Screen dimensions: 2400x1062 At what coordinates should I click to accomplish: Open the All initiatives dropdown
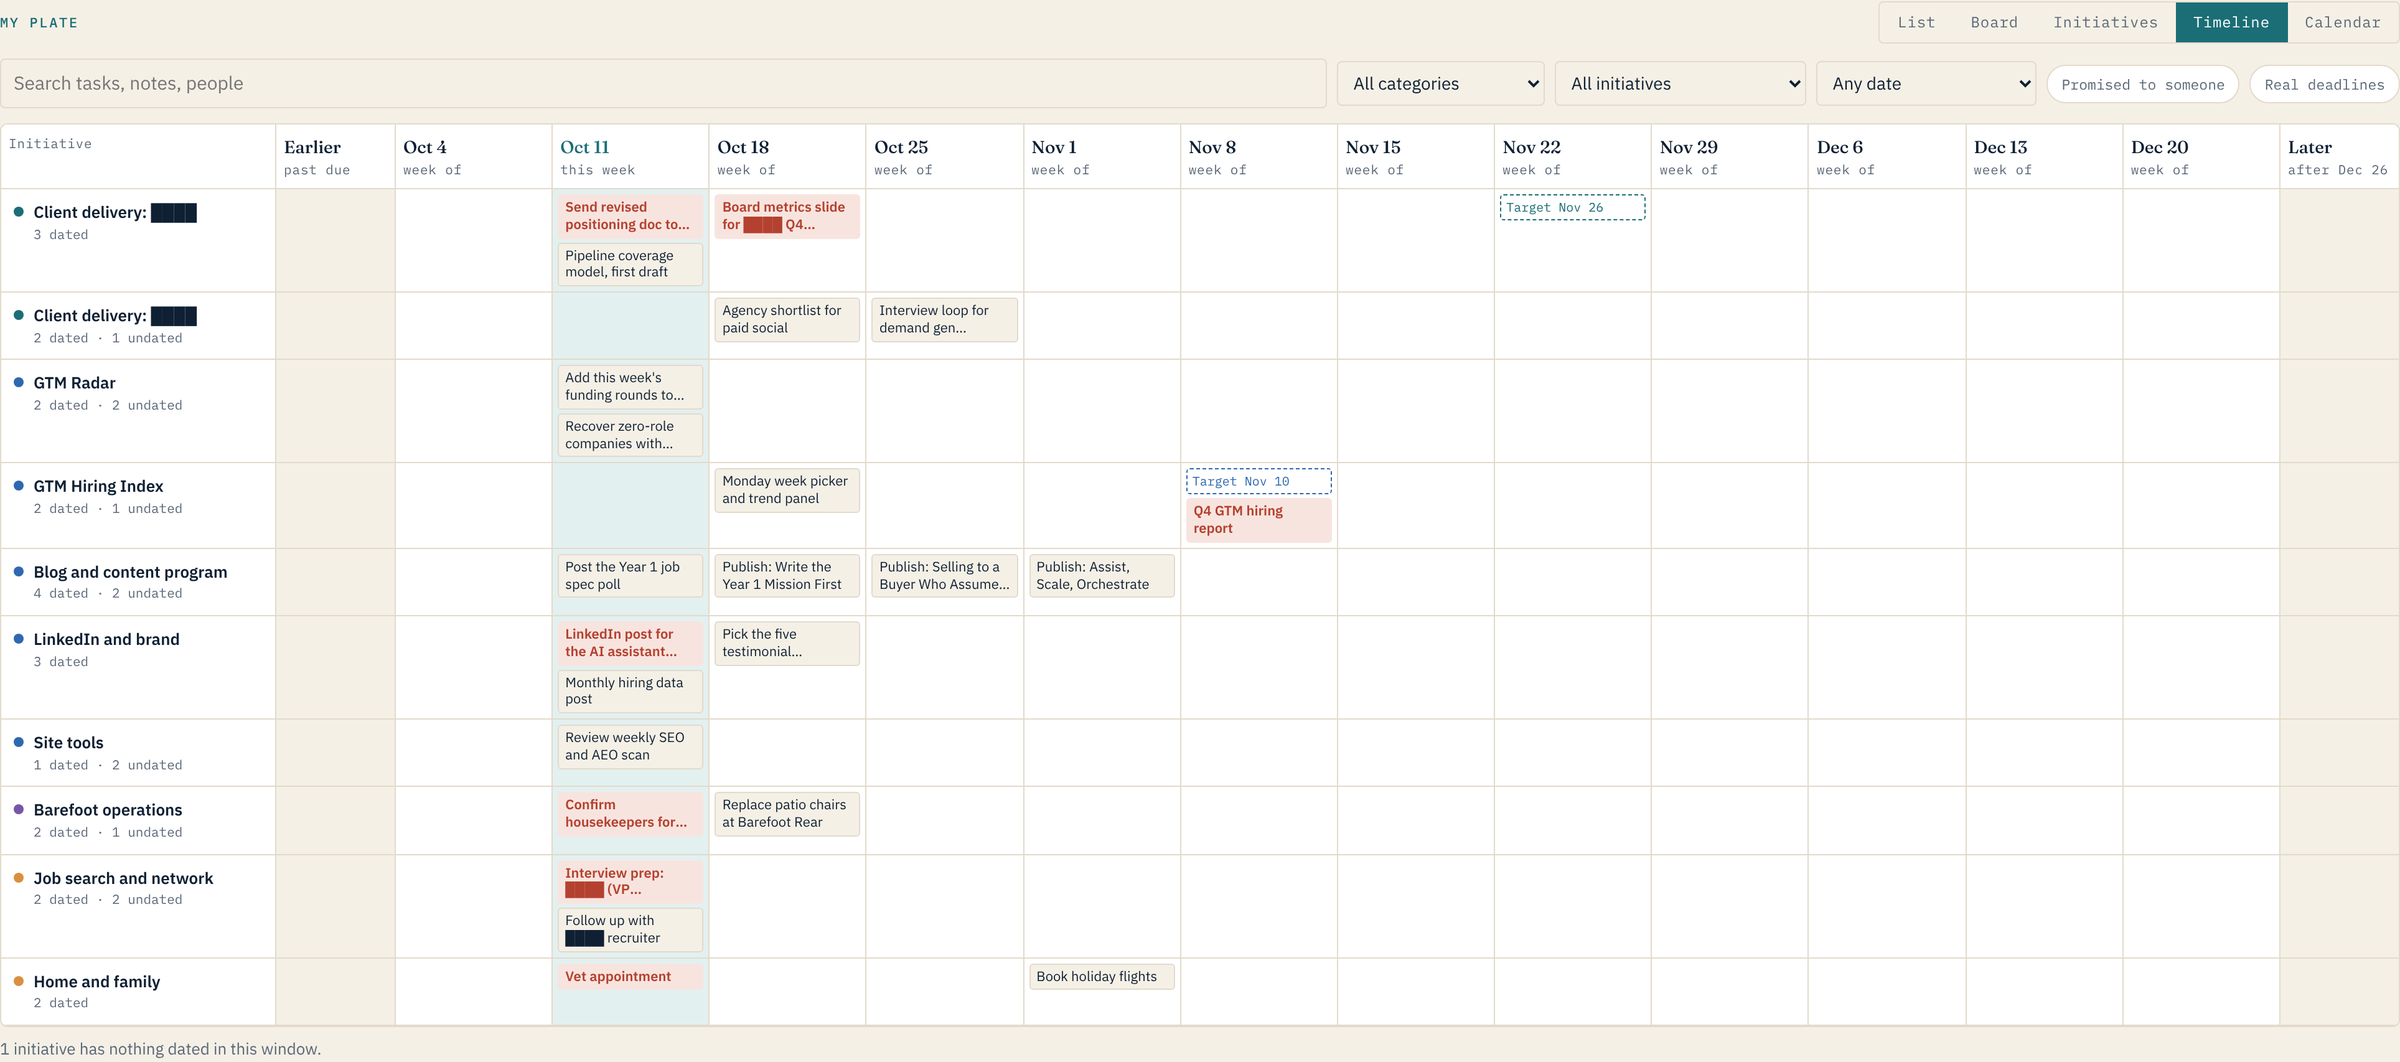pos(1680,84)
